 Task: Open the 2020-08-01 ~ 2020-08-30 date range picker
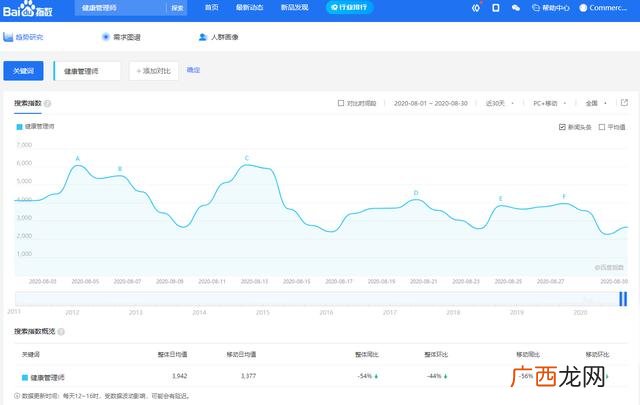tap(431, 103)
